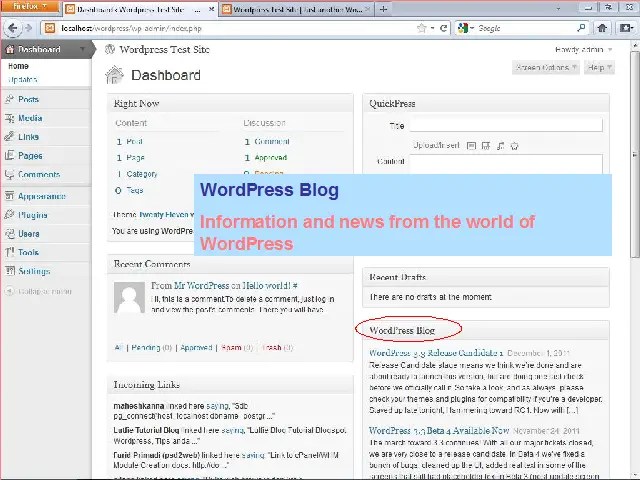Click the Appearance sidebar icon
The image size is (640, 480).
point(9,196)
